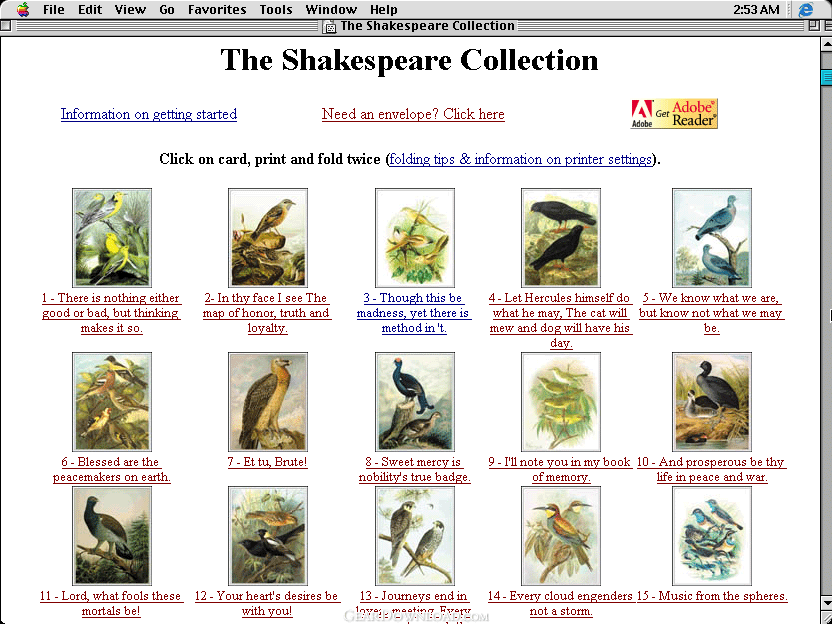This screenshot has width=832, height=624.
Task: Click card 14 bee-eaters thumbnail
Action: click(561, 536)
